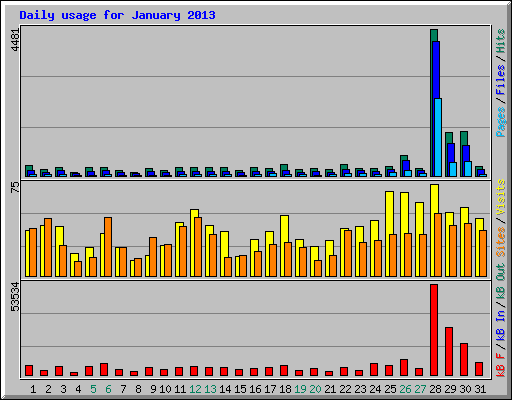Click day label 15 on x-axis
Screen dimensions: 512x400
pos(240,389)
